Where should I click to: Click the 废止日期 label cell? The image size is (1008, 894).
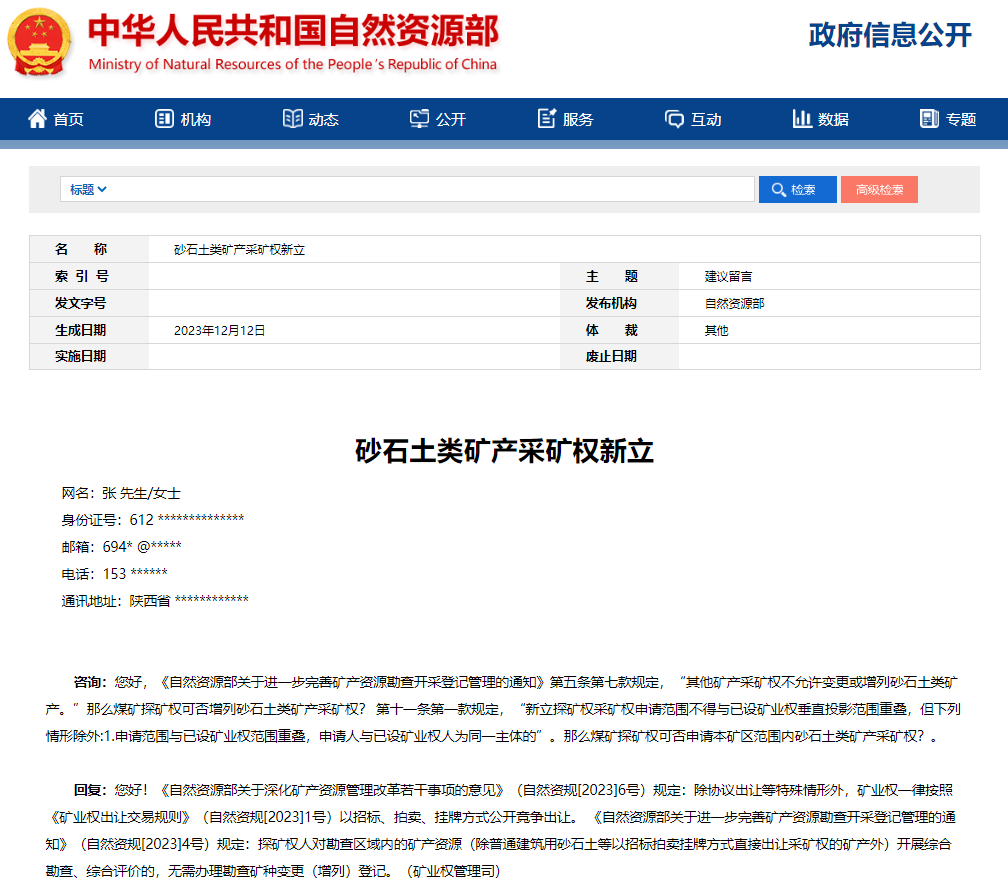tap(619, 356)
